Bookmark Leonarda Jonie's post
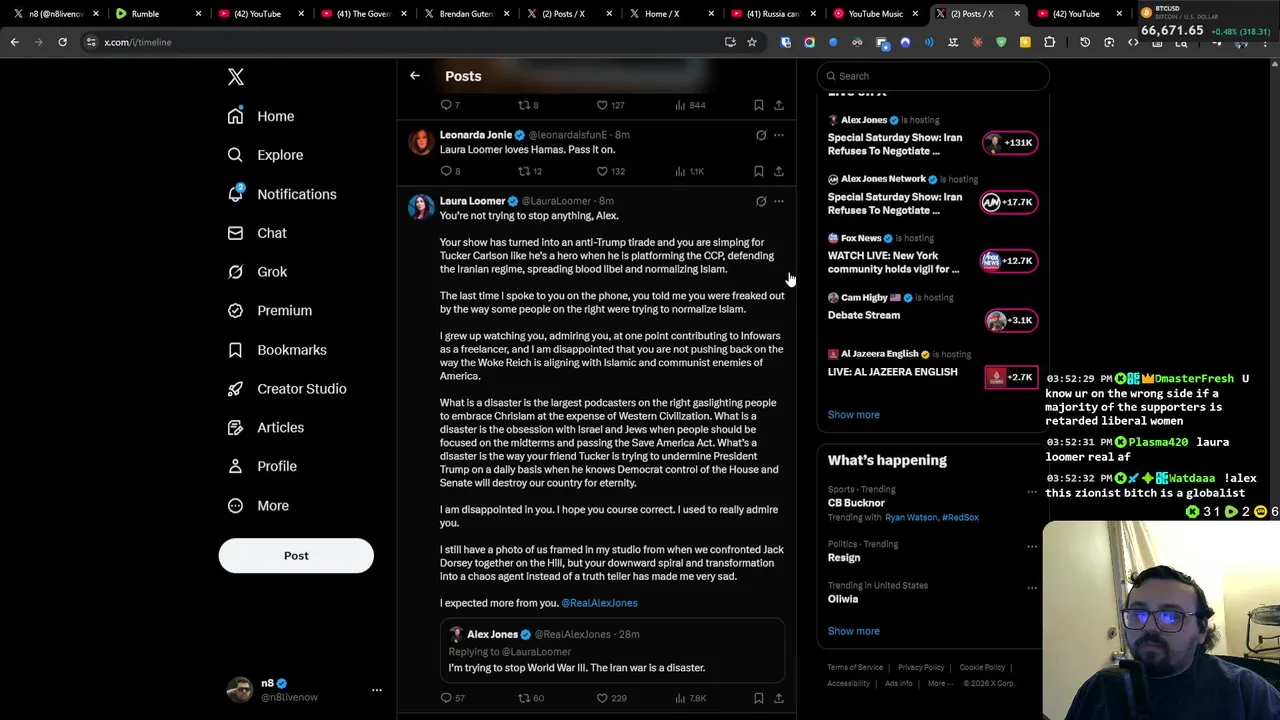The height and width of the screenshot is (720, 1280). (x=759, y=171)
